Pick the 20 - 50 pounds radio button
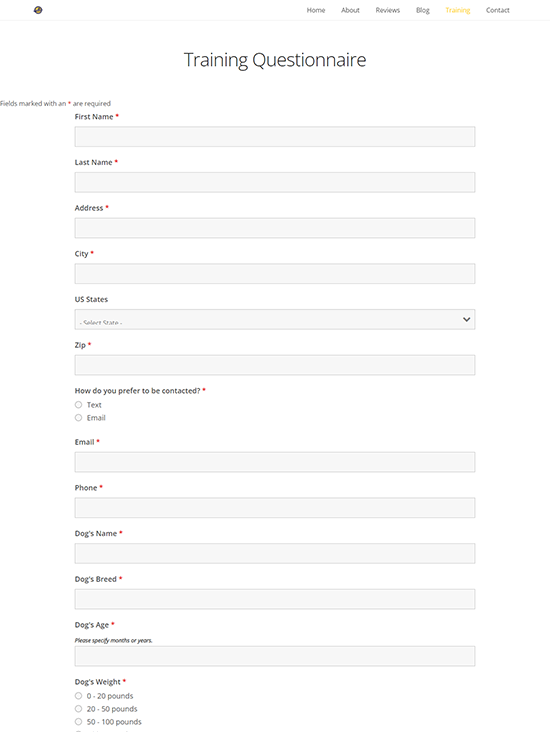The height and width of the screenshot is (732, 550). pyautogui.click(x=78, y=709)
